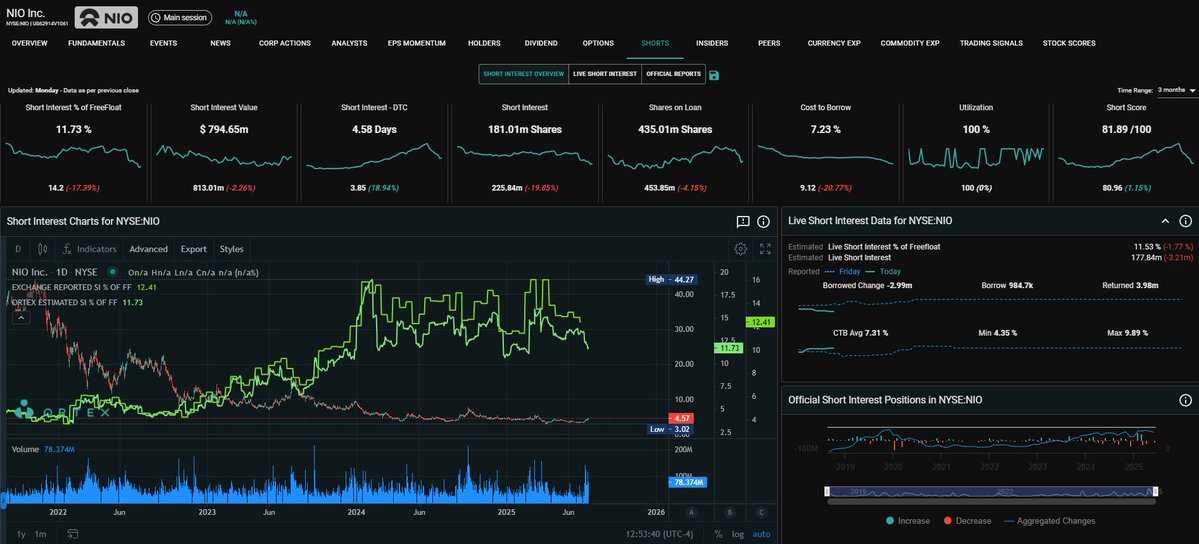This screenshot has height=544, width=1199.
Task: Open chart comment icon in Short Interest Charts header
Action: (x=742, y=222)
